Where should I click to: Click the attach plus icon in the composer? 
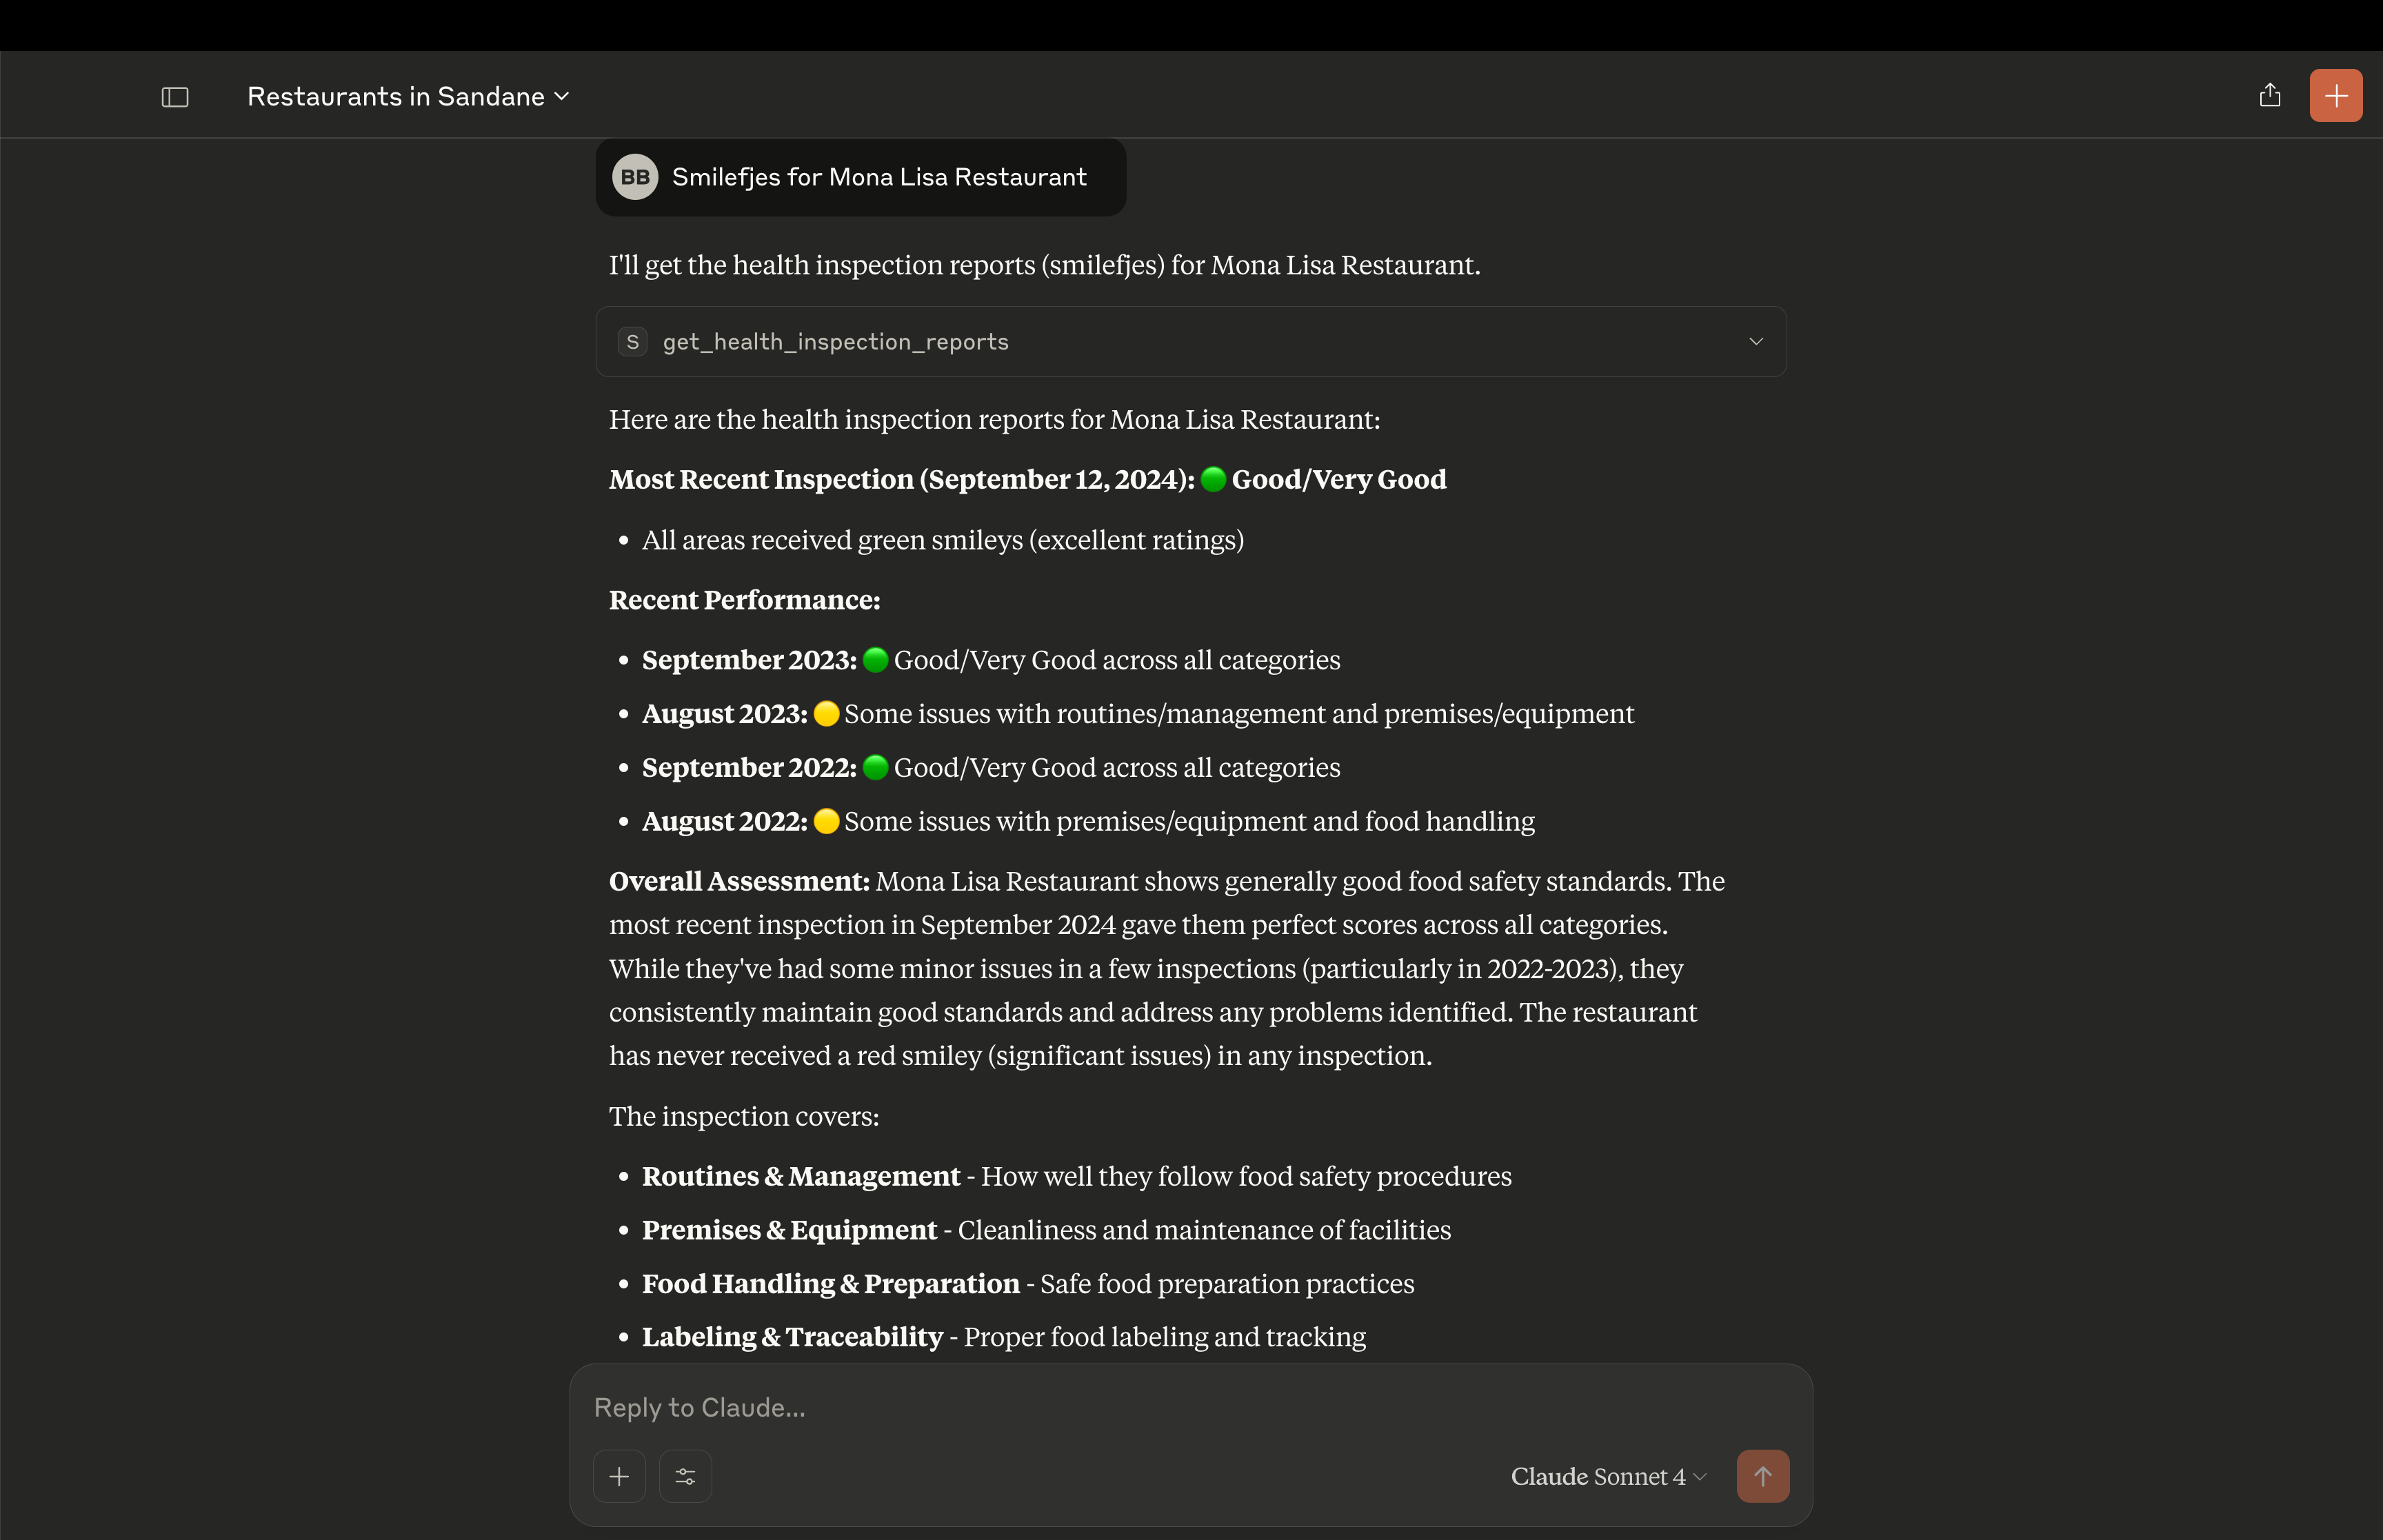click(619, 1476)
